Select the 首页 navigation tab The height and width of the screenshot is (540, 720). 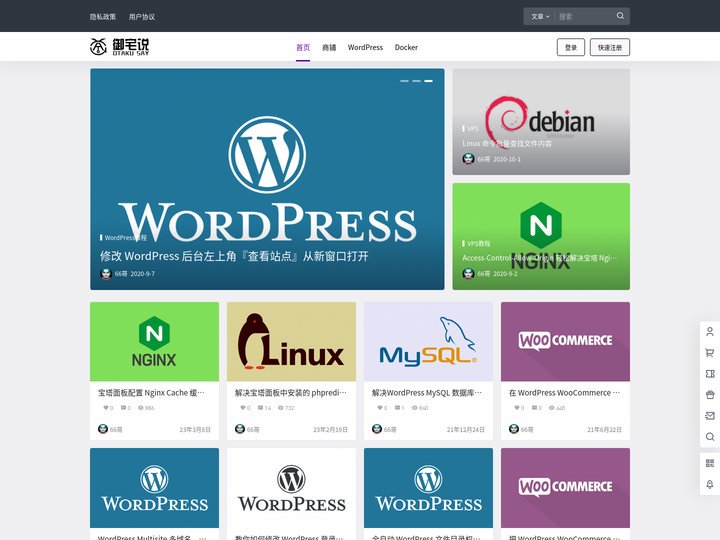pyautogui.click(x=303, y=47)
